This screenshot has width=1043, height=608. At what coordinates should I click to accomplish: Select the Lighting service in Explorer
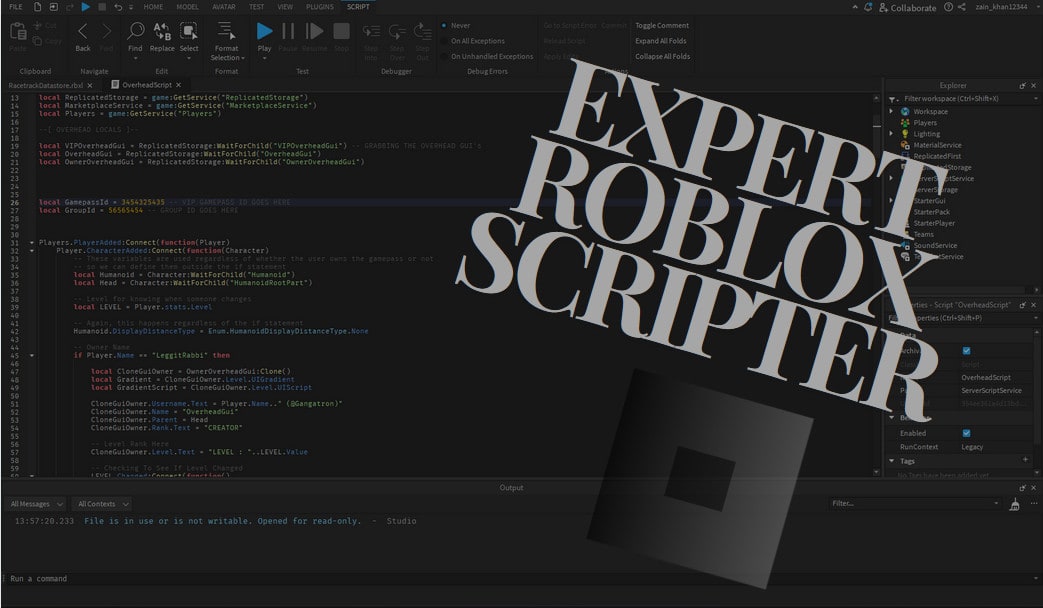926,134
